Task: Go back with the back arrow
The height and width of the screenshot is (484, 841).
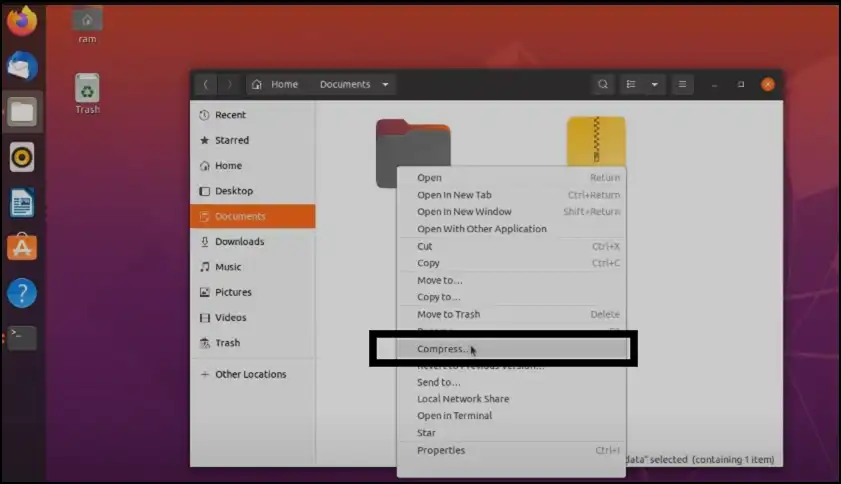Action: click(205, 84)
